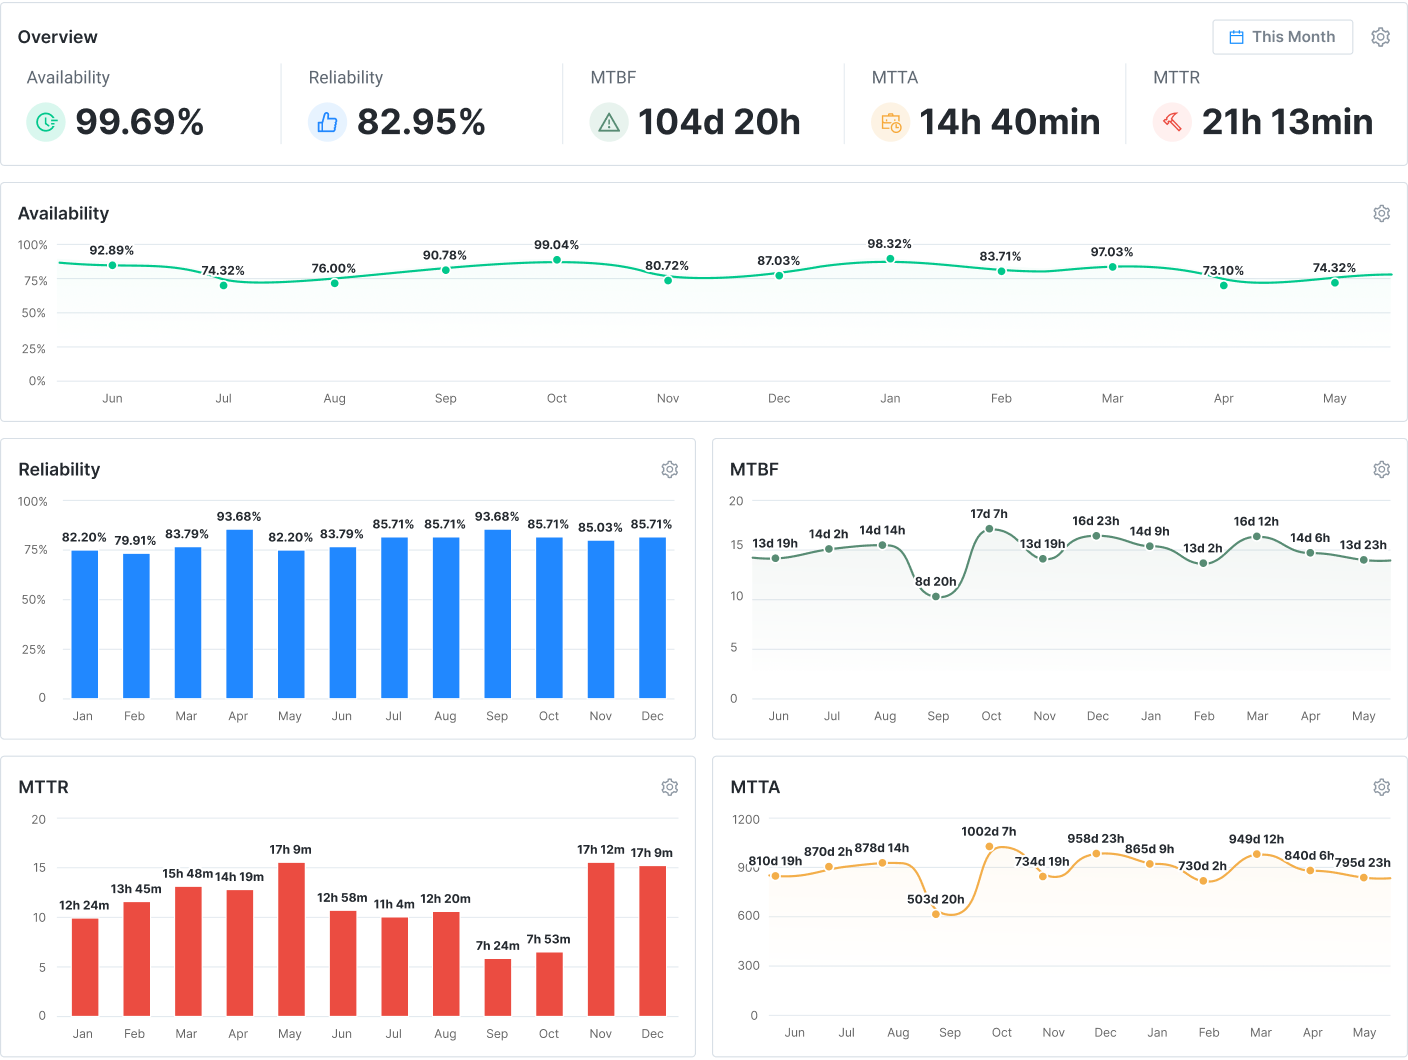Select the April bar in Reliability chart
Screen dimensions: 1408x1060
tap(239, 613)
